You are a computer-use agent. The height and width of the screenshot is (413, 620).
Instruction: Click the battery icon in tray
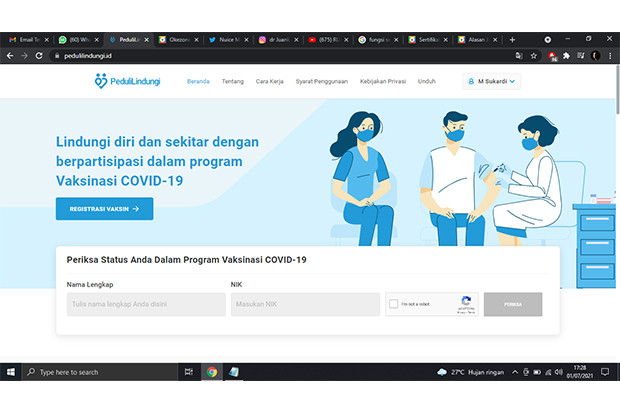click(x=537, y=372)
